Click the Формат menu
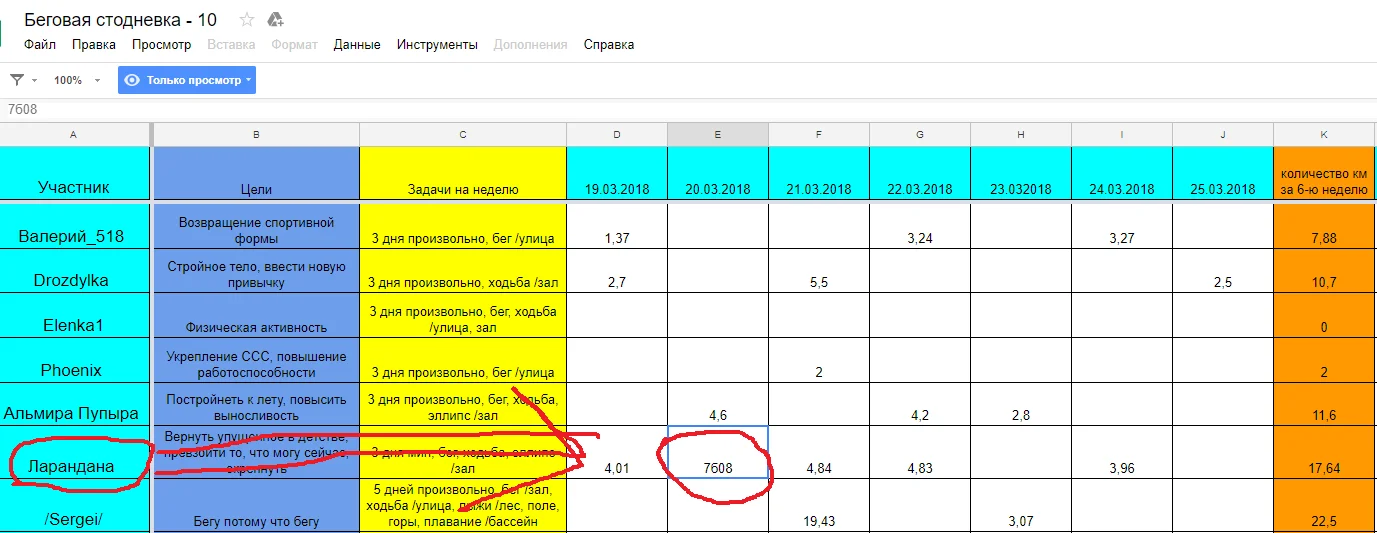Screen dimensions: 1377x533 point(294,45)
